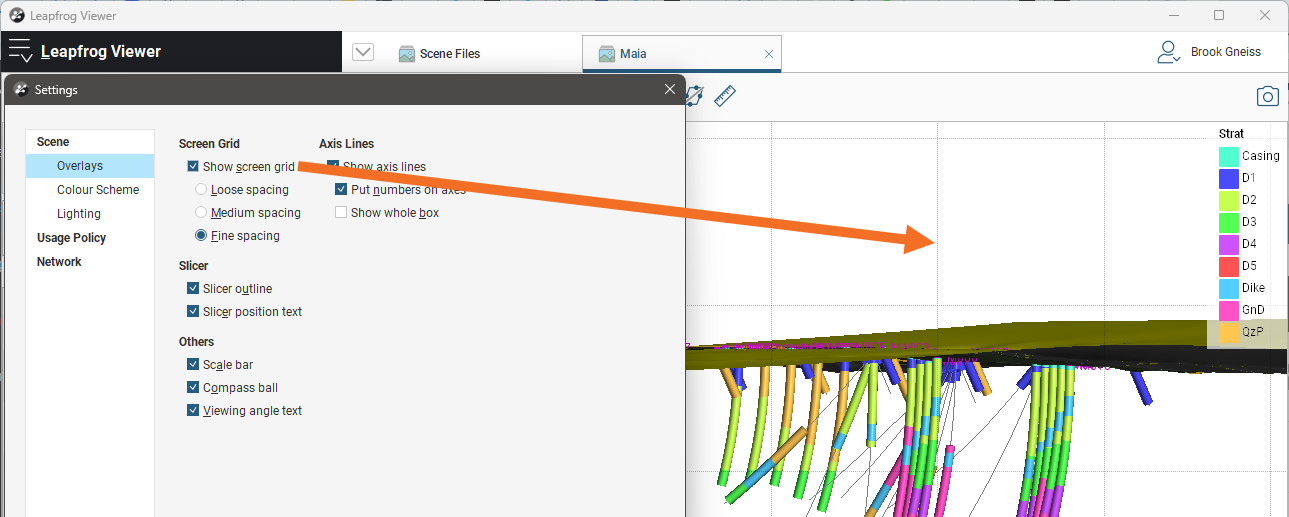The image size is (1289, 517).
Task: Open the Leapfrog Viewer hamburger menu
Action: (21, 52)
